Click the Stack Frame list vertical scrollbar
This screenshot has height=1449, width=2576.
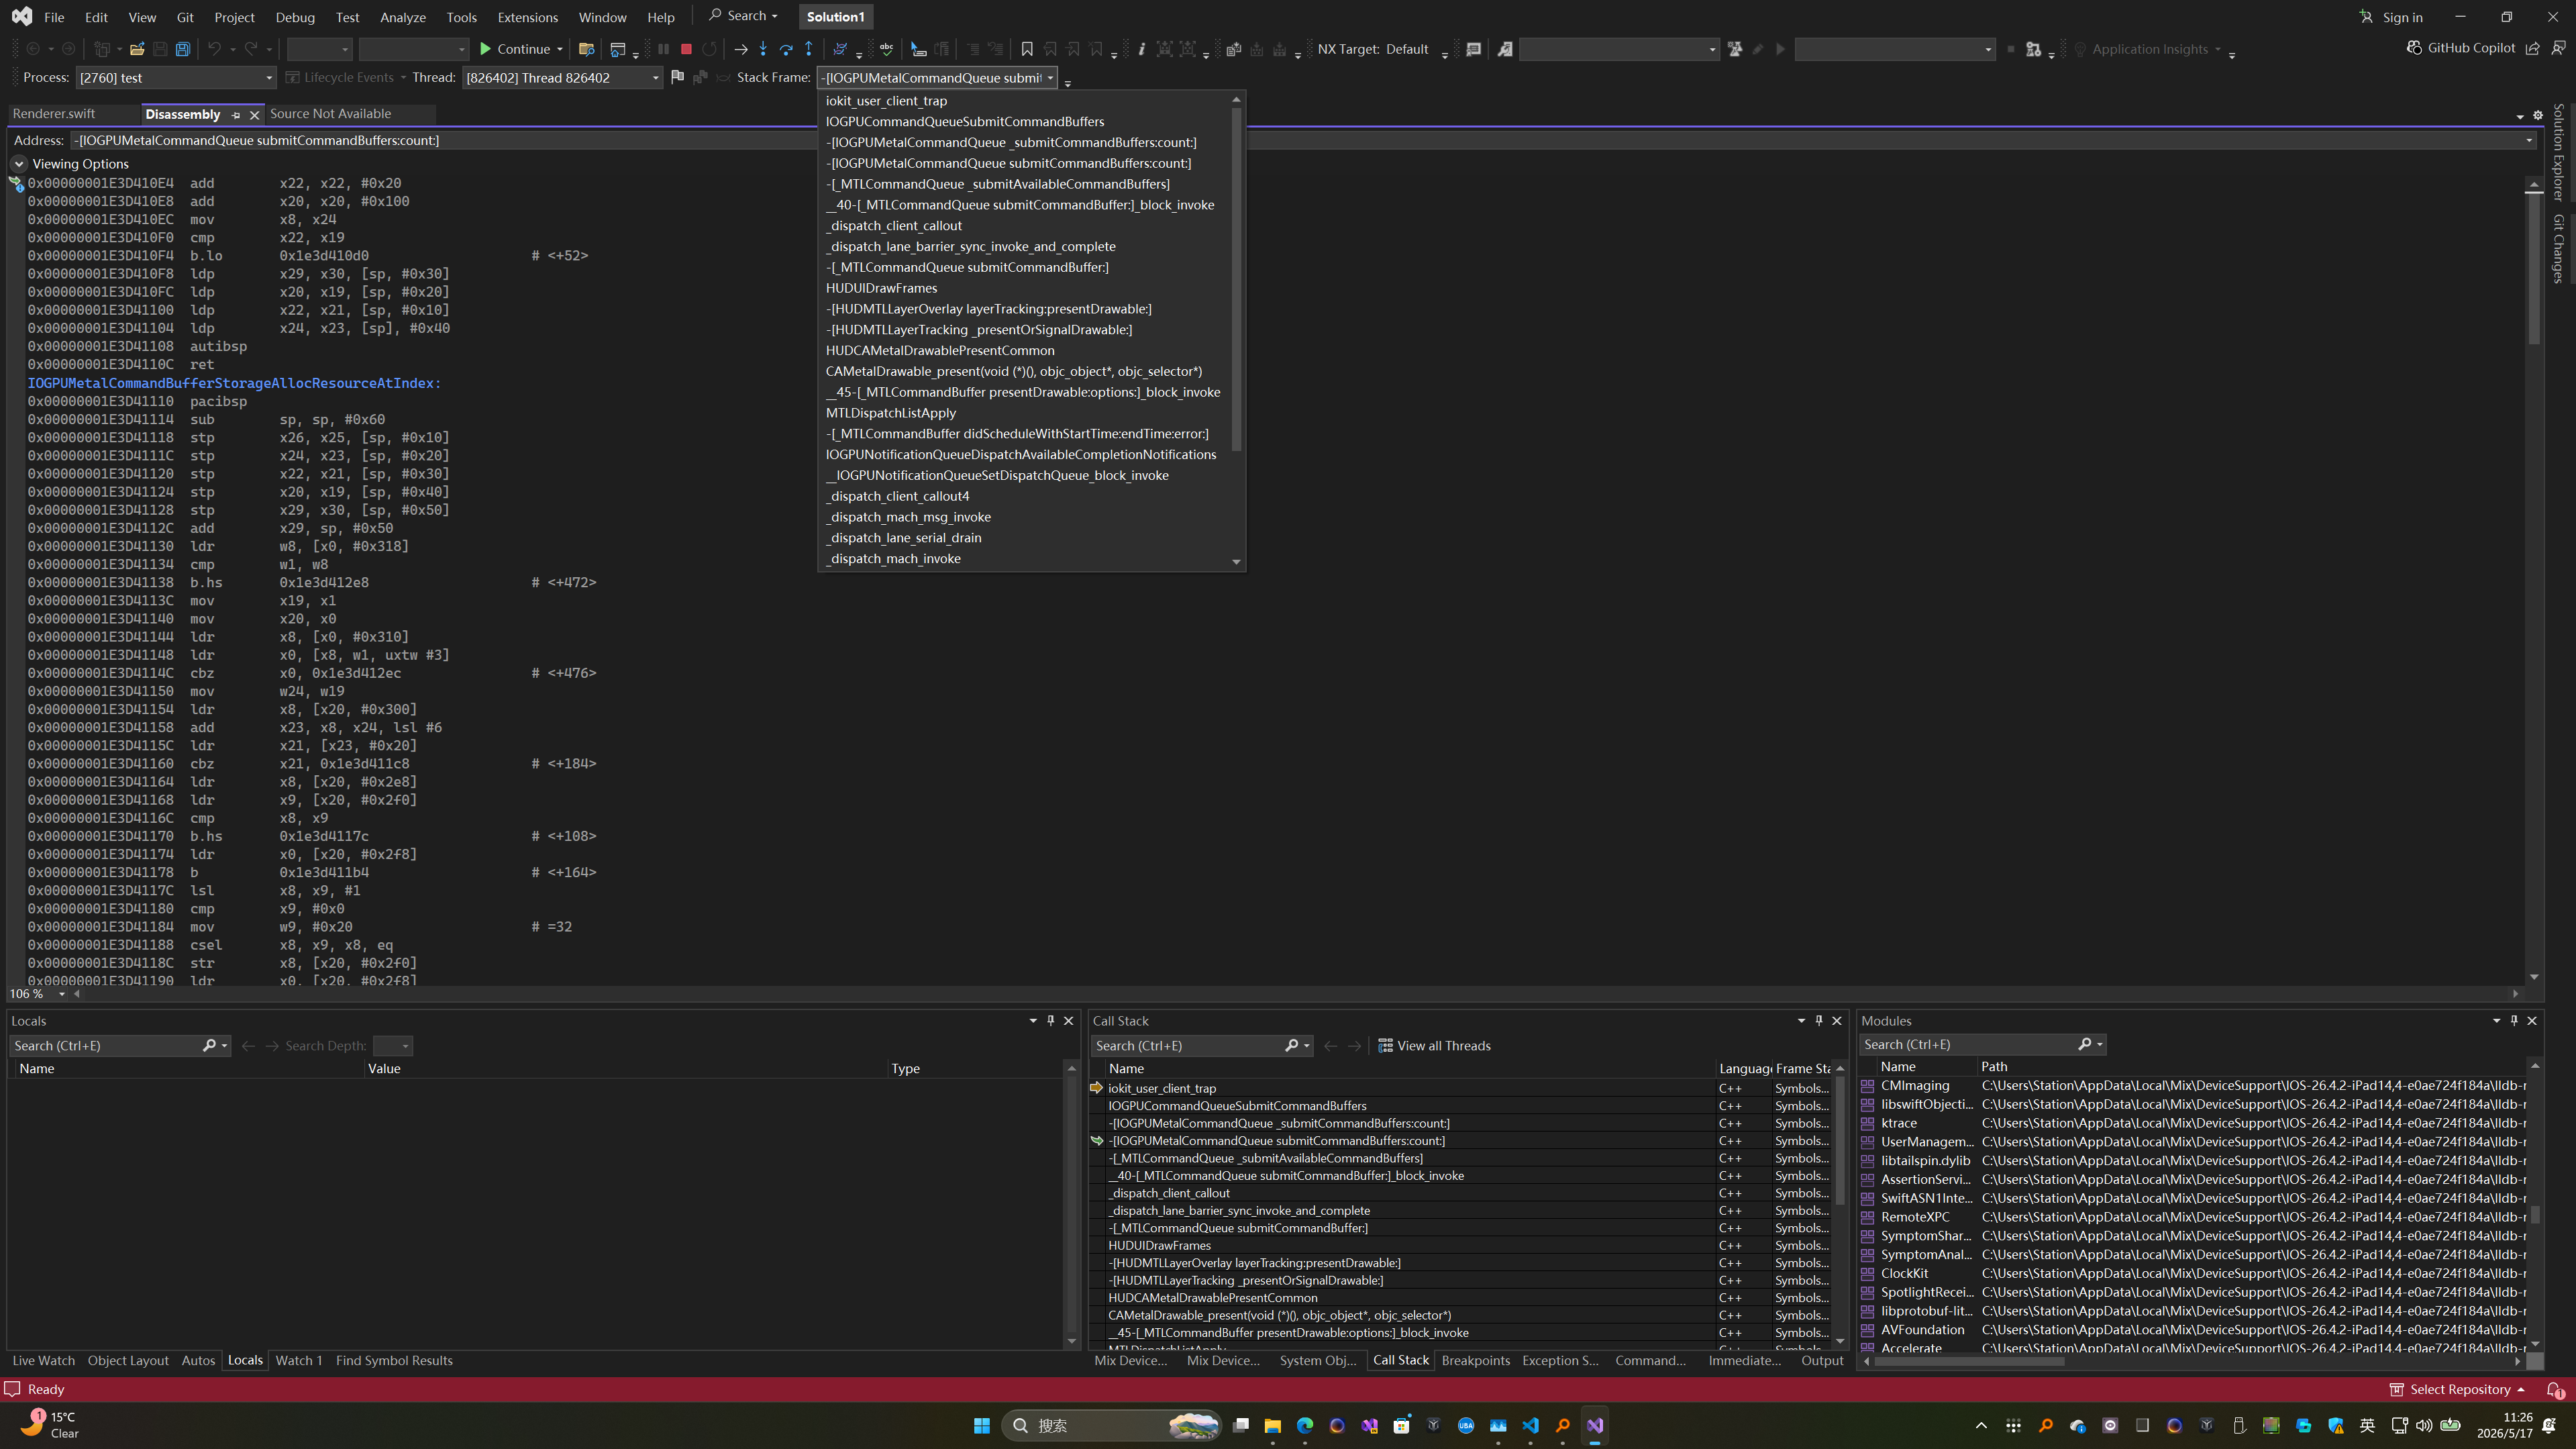coord(1236,280)
